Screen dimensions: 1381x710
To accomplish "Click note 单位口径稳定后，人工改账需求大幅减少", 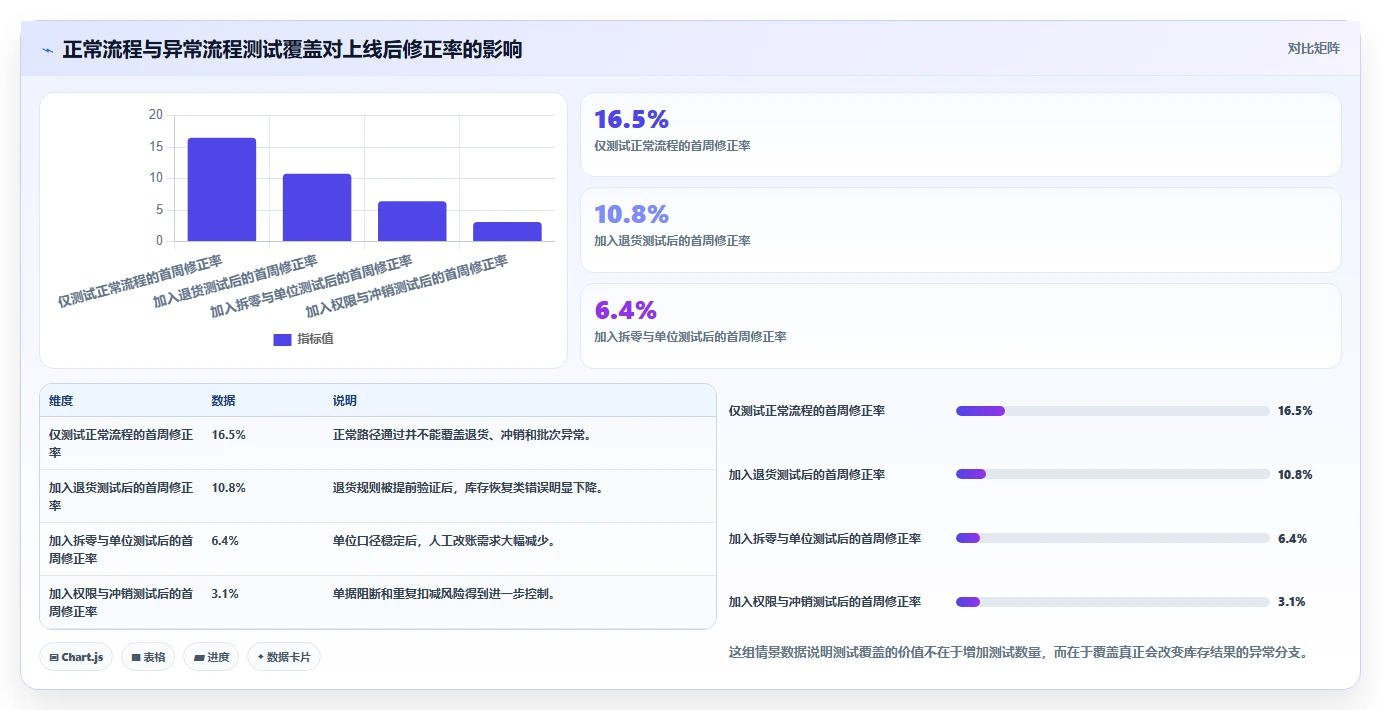I will (445, 541).
